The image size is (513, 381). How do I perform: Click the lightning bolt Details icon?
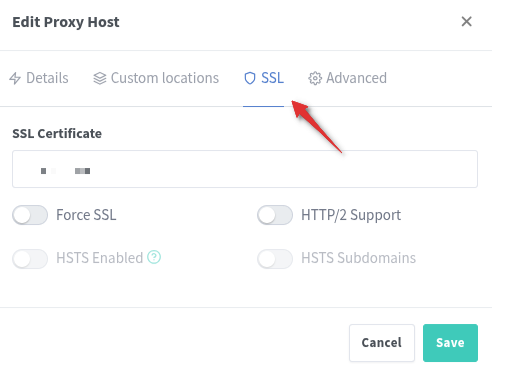pyautogui.click(x=15, y=78)
